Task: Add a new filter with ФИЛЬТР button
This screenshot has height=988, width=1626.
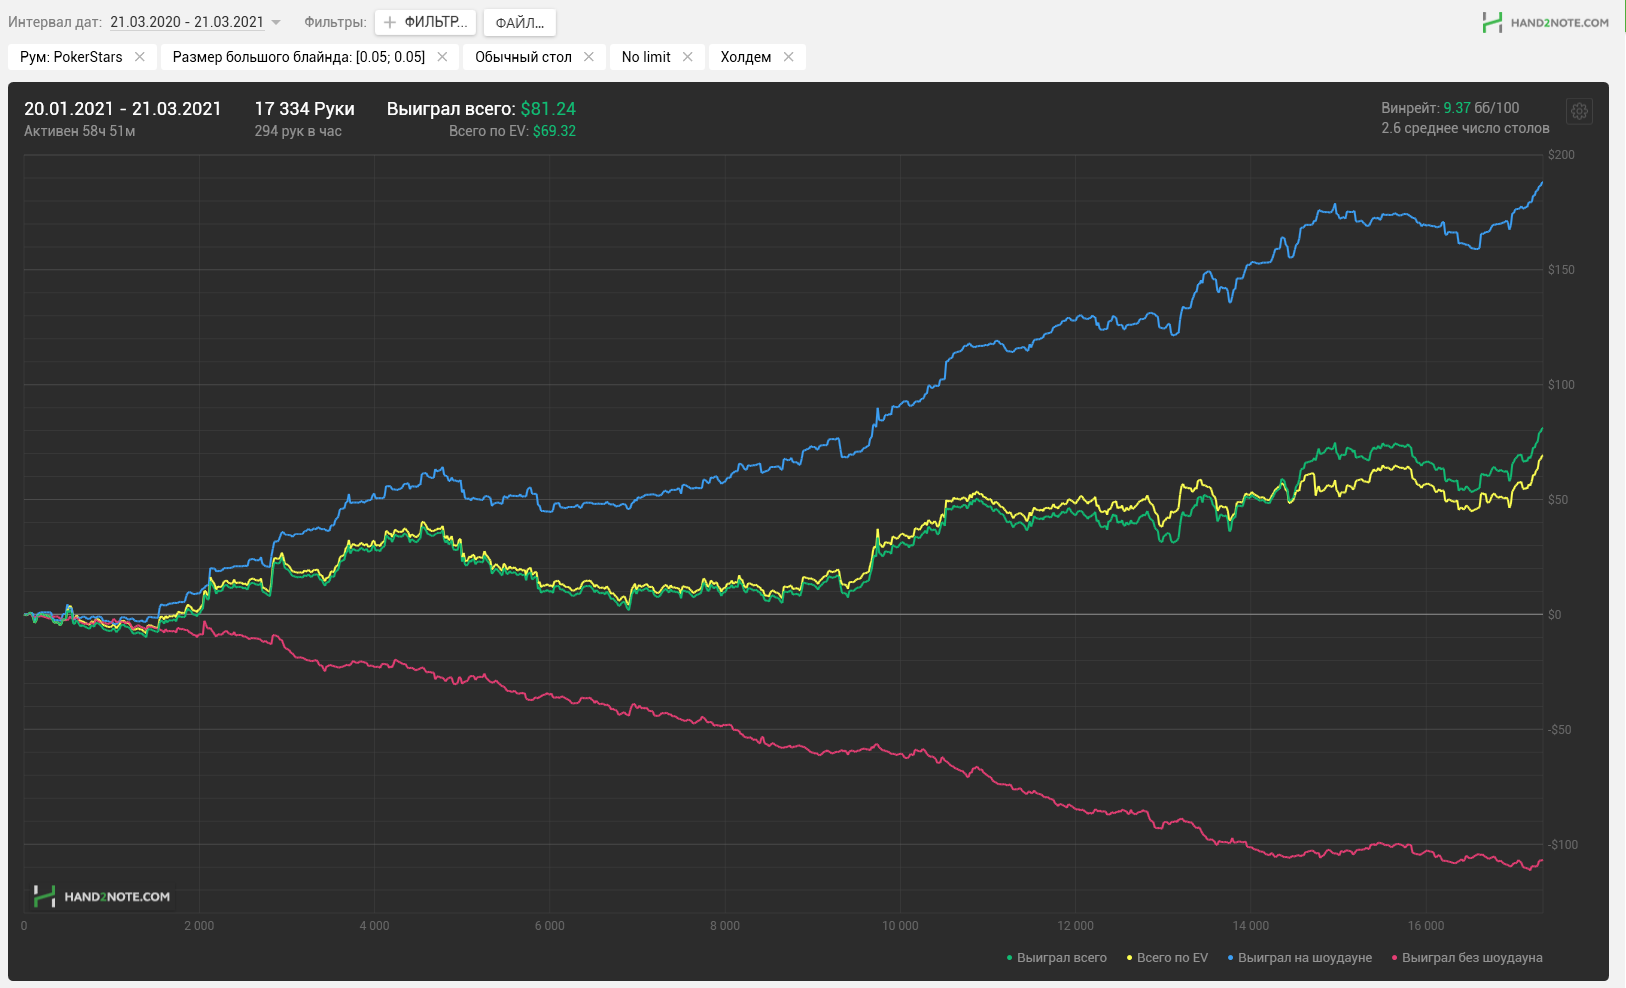Action: (x=425, y=22)
